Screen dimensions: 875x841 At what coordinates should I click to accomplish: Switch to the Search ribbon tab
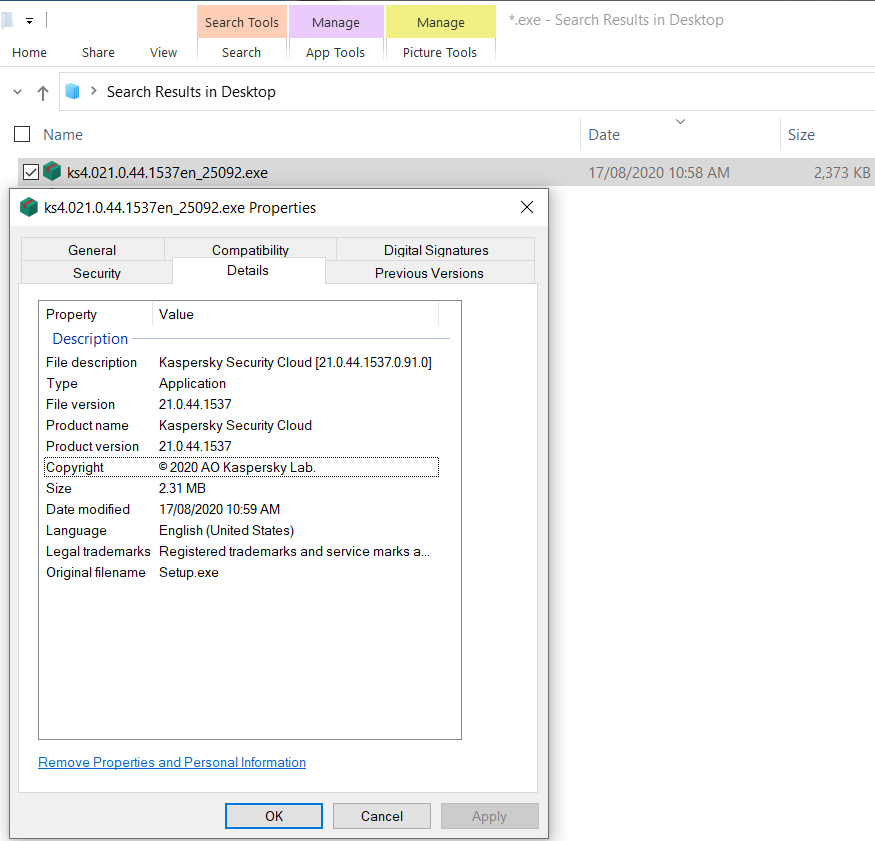click(x=241, y=52)
